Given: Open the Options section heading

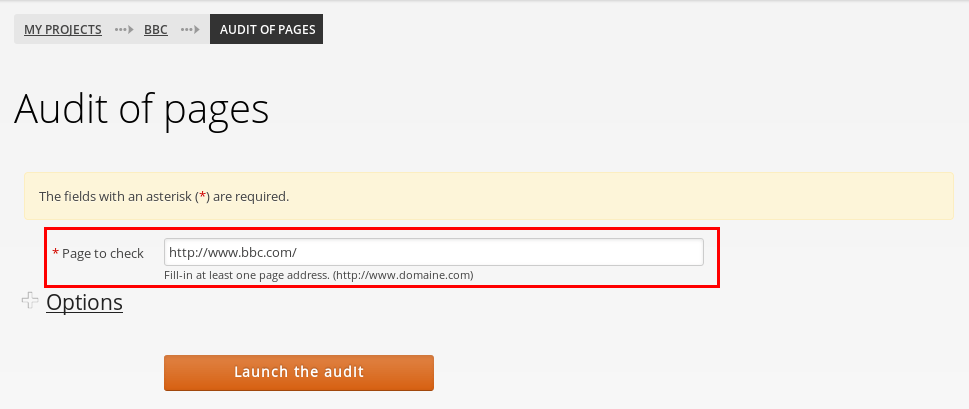Looking at the screenshot, I should 84,302.
